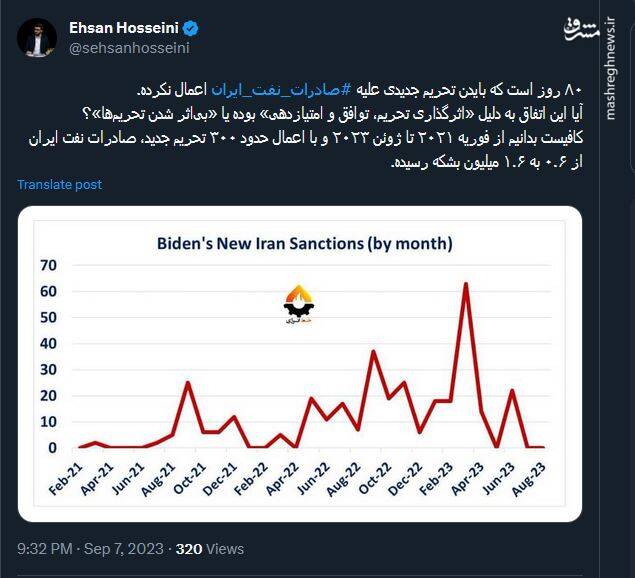Click the 9:32 PM Sep 7, 2023 timestamp
This screenshot has height=578, width=635.
coord(90,548)
